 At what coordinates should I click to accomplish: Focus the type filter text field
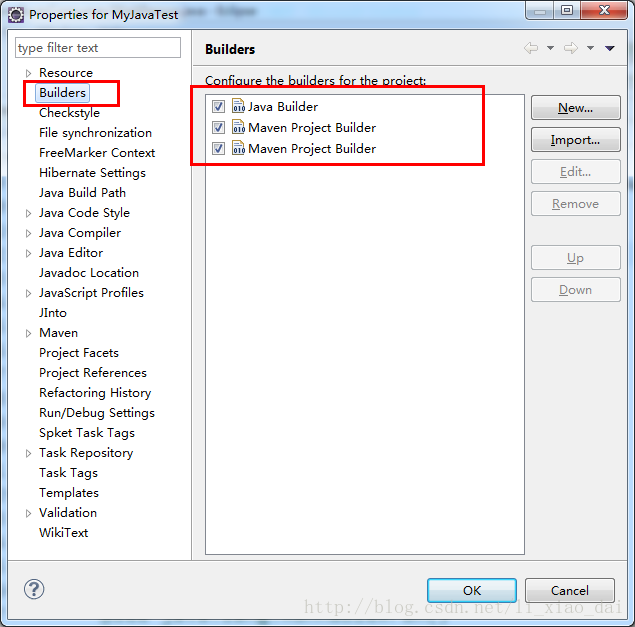[98, 48]
